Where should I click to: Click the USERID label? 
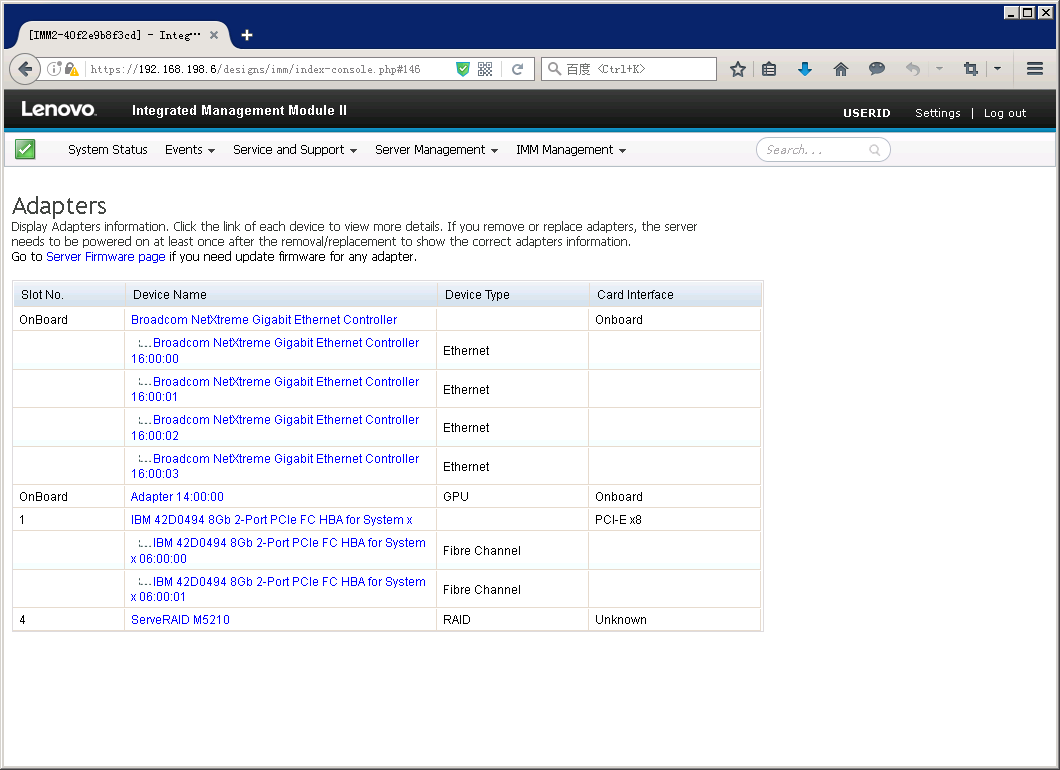(x=866, y=113)
